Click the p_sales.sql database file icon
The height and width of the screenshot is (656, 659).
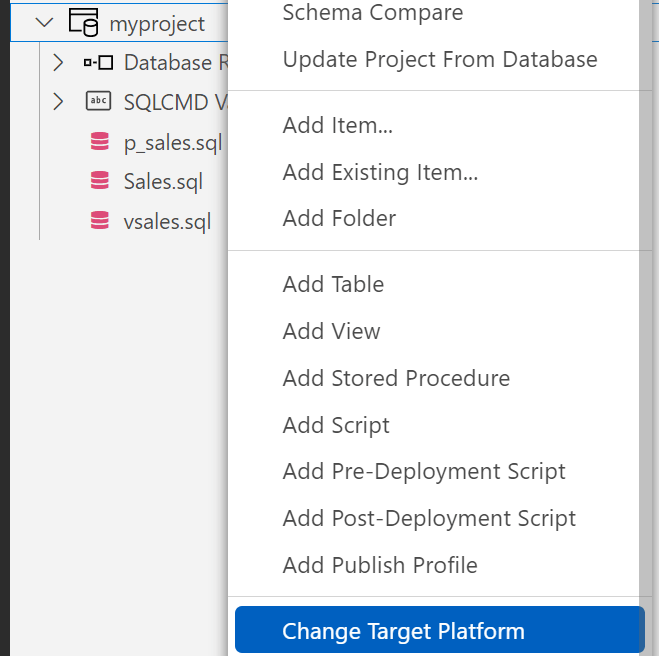(x=99, y=142)
